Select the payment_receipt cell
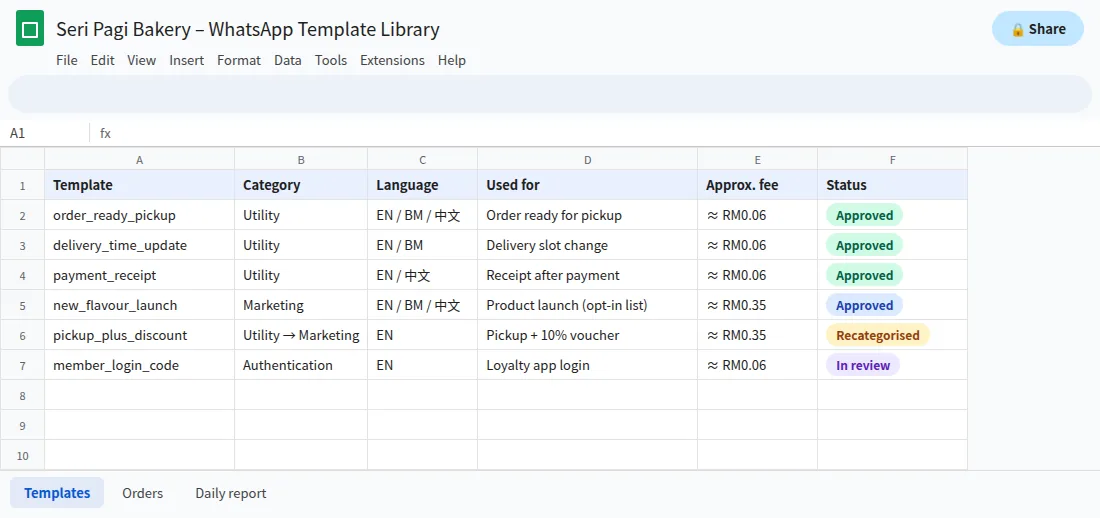This screenshot has height=518, width=1100. click(140, 275)
